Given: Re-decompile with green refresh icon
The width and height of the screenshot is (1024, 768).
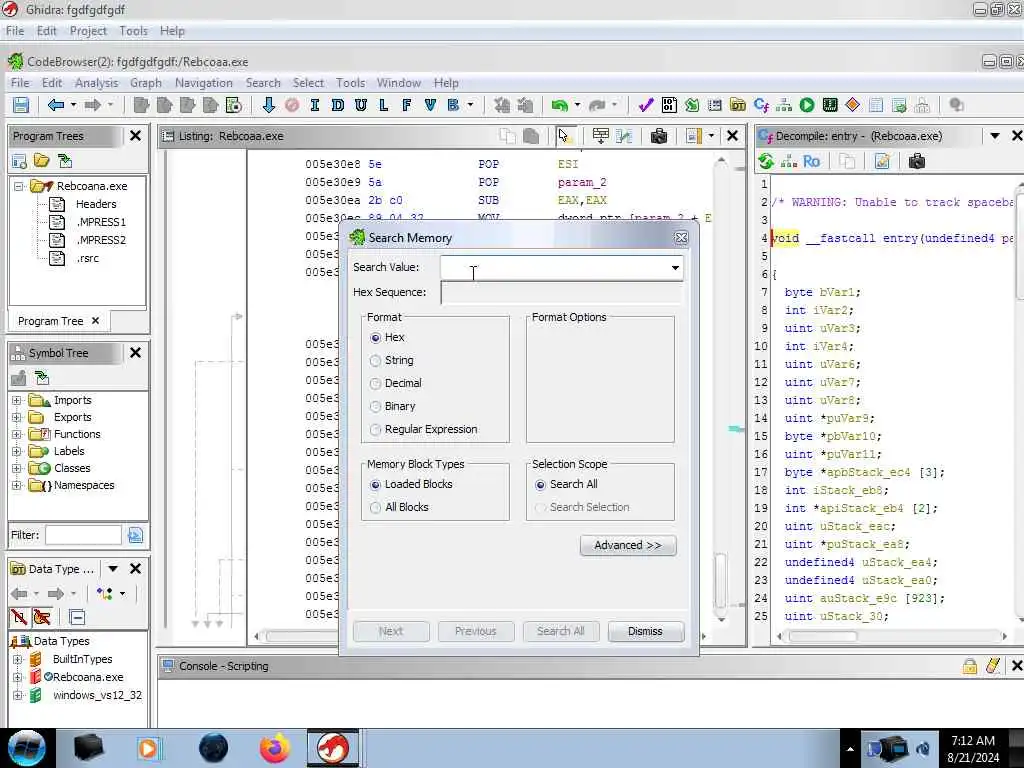Looking at the screenshot, I should pyautogui.click(x=766, y=161).
